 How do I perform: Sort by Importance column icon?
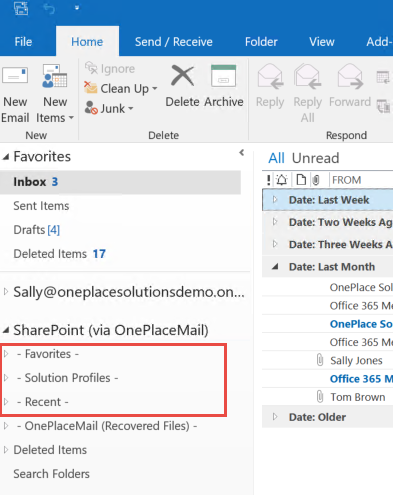tap(269, 180)
